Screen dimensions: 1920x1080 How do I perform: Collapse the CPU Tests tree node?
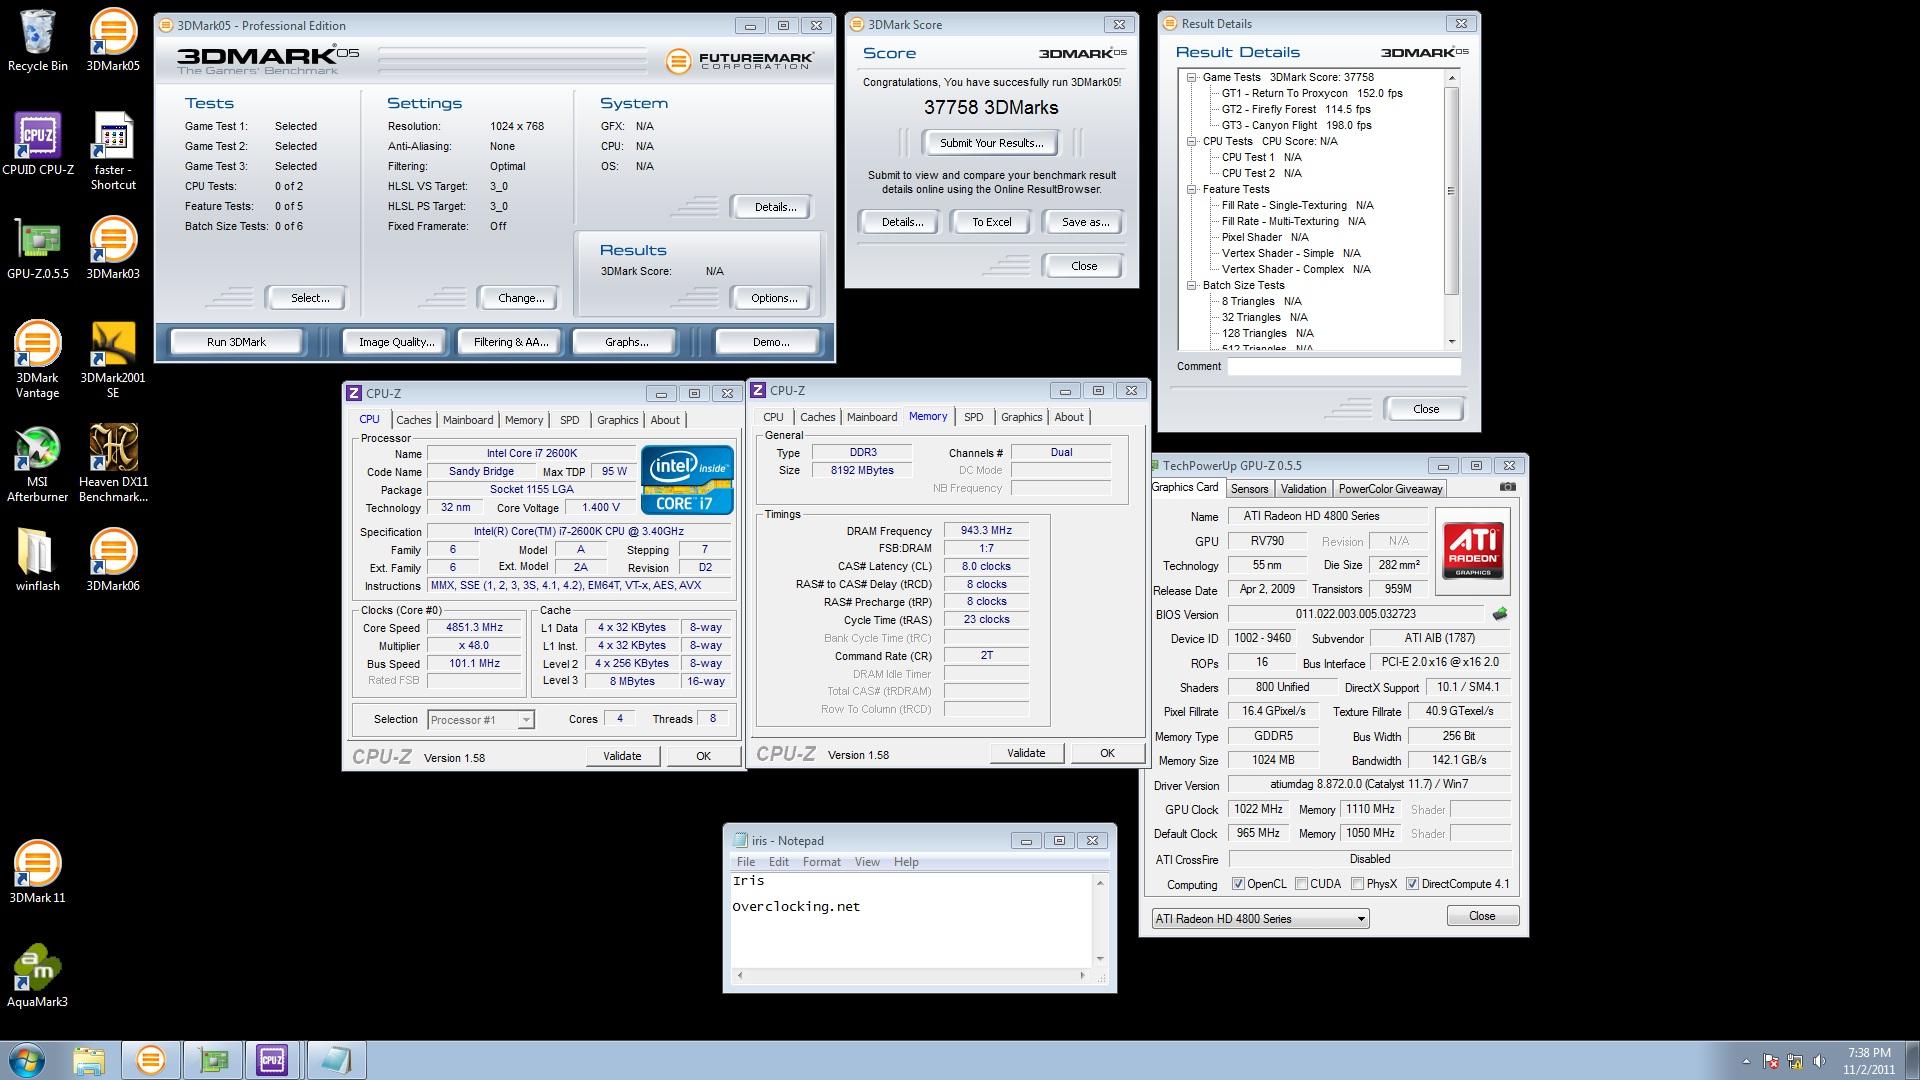[x=1192, y=141]
